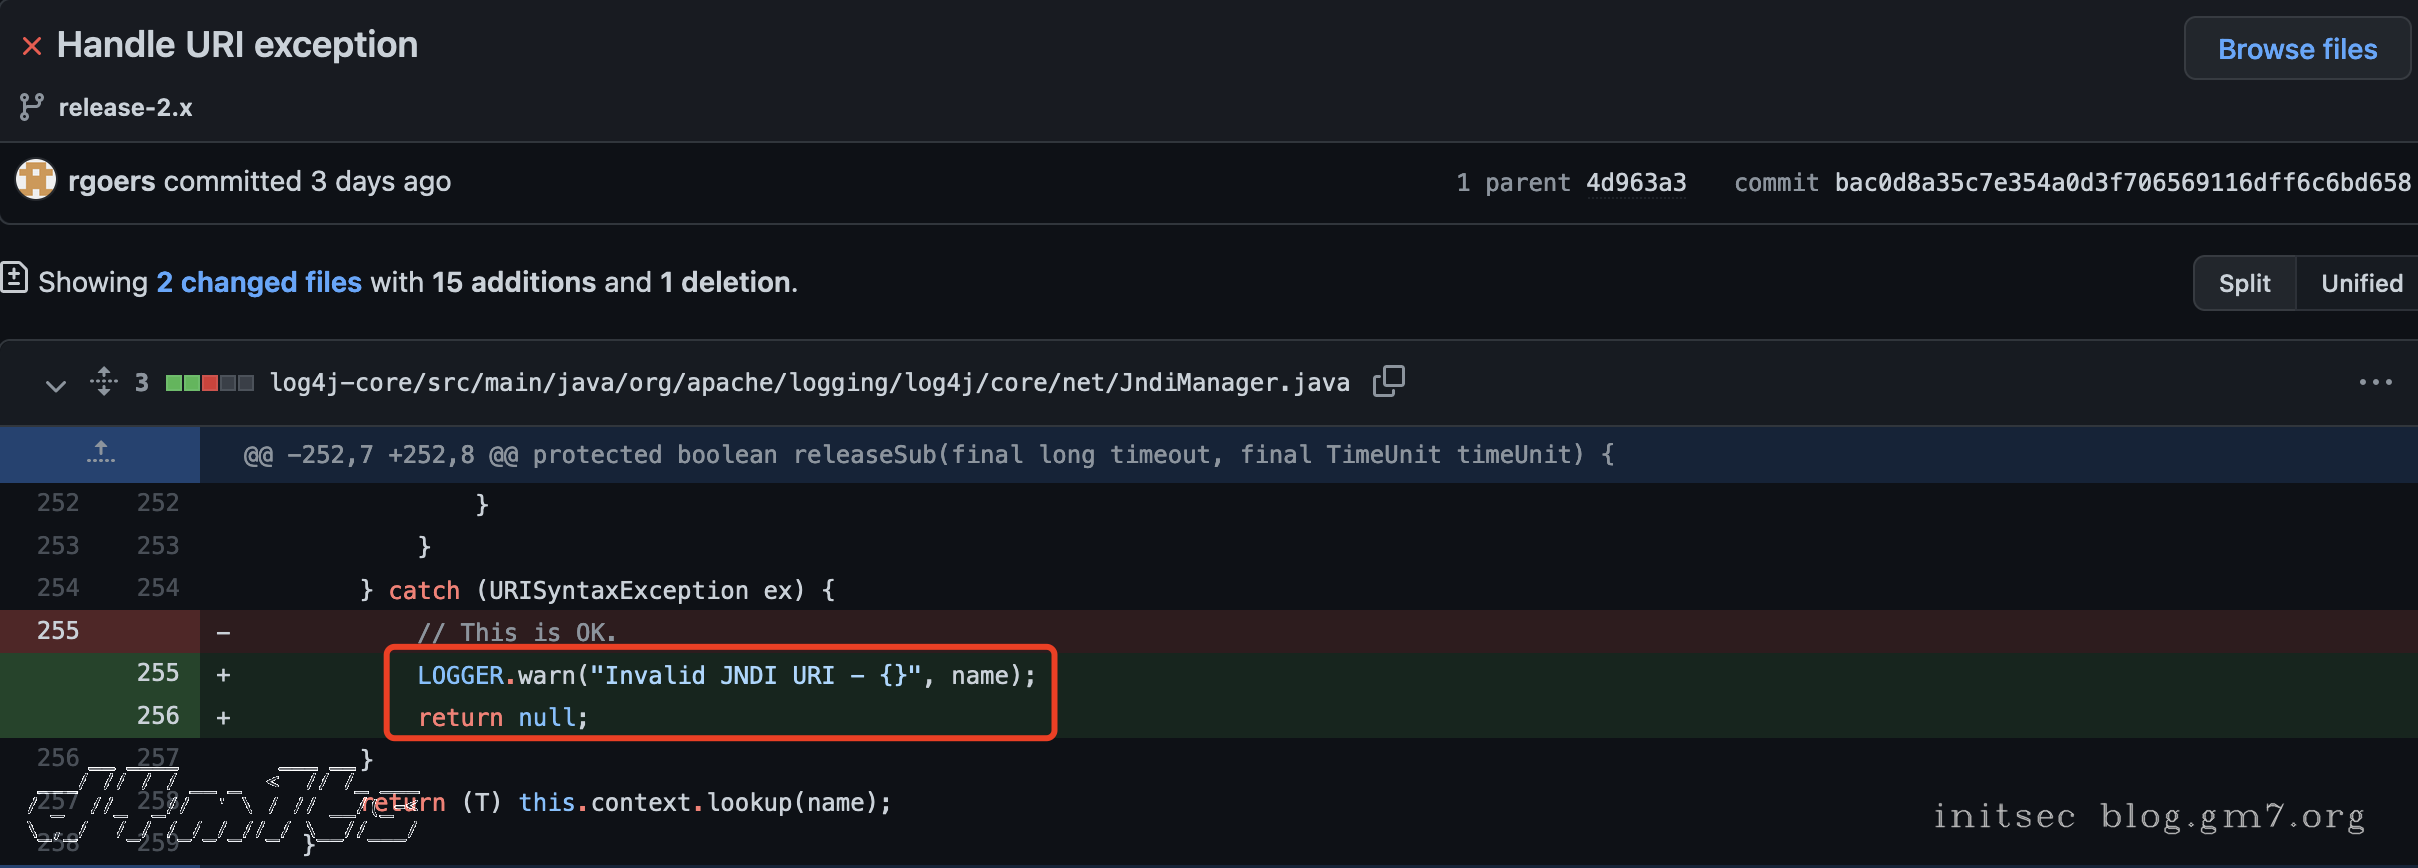Switch to Split diff view
Viewport: 2418px width, 868px height.
point(2244,284)
